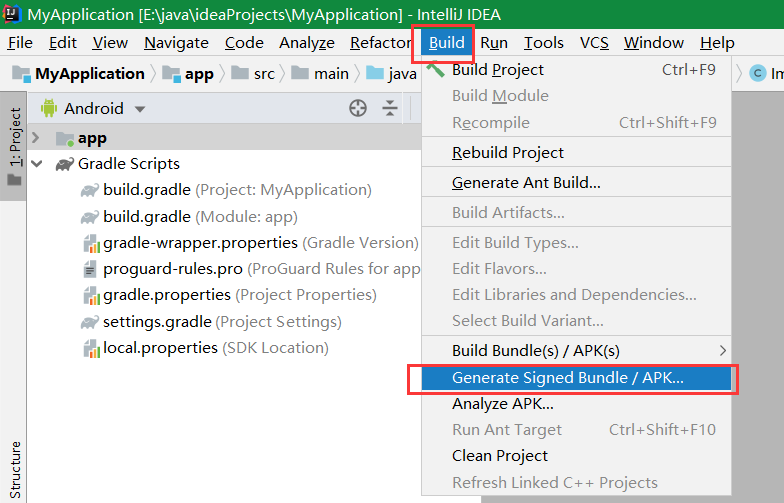This screenshot has height=503, width=784.
Task: Open the Window menu
Action: [654, 43]
